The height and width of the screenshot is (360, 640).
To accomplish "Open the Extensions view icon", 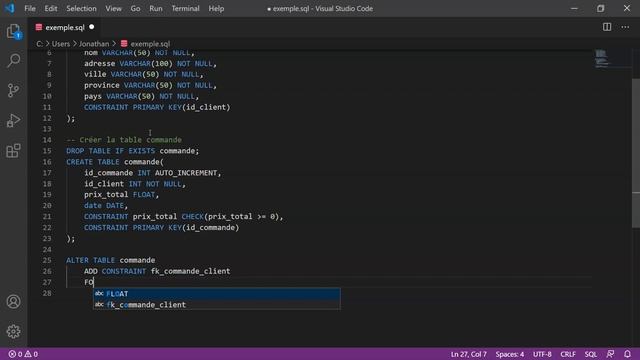I will click(x=13, y=151).
